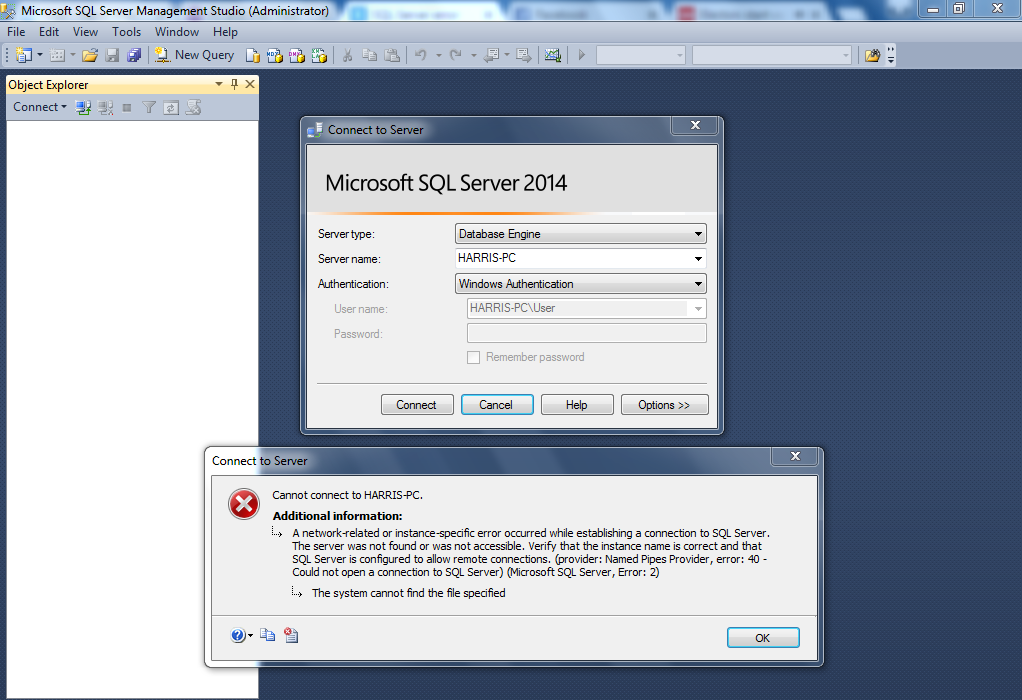Open the Authentication dropdown

pos(698,284)
